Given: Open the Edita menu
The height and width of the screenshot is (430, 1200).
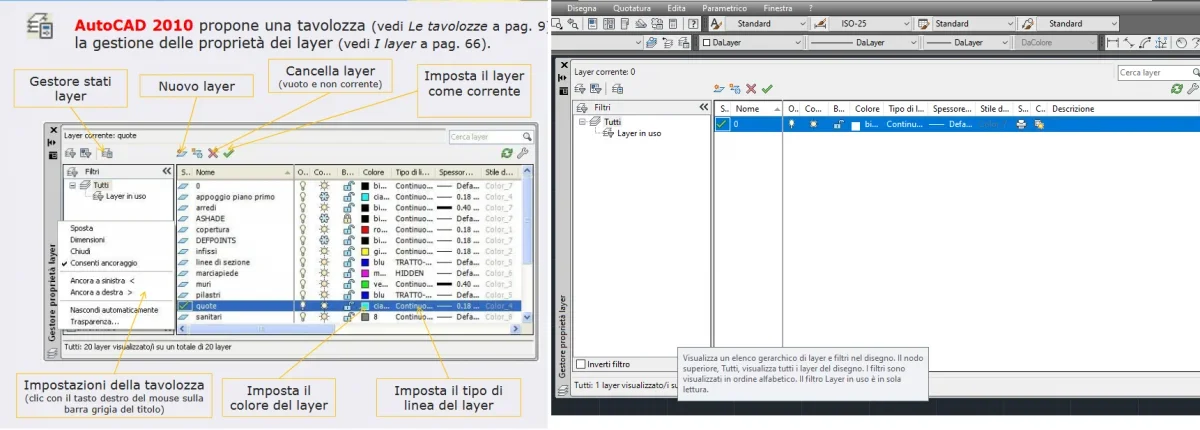Looking at the screenshot, I should point(676,8).
